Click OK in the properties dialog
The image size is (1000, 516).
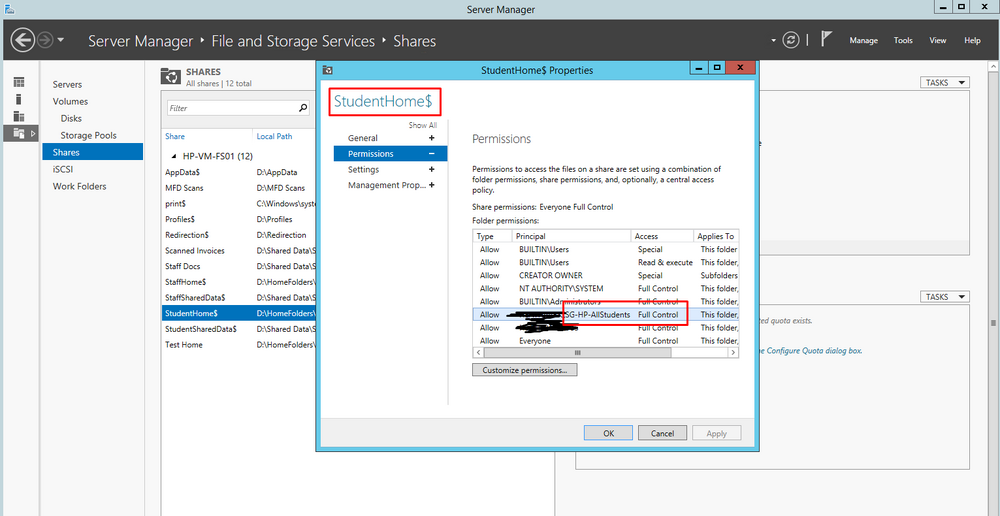tap(608, 433)
